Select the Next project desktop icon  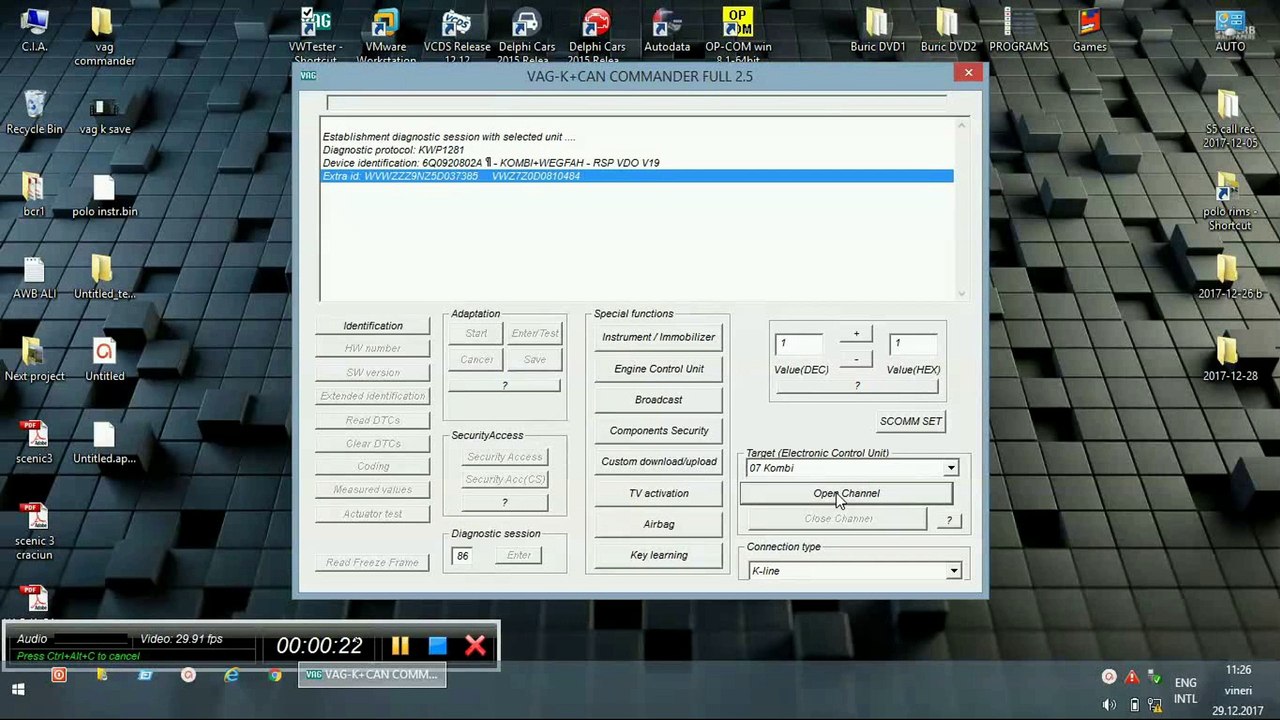(x=34, y=360)
